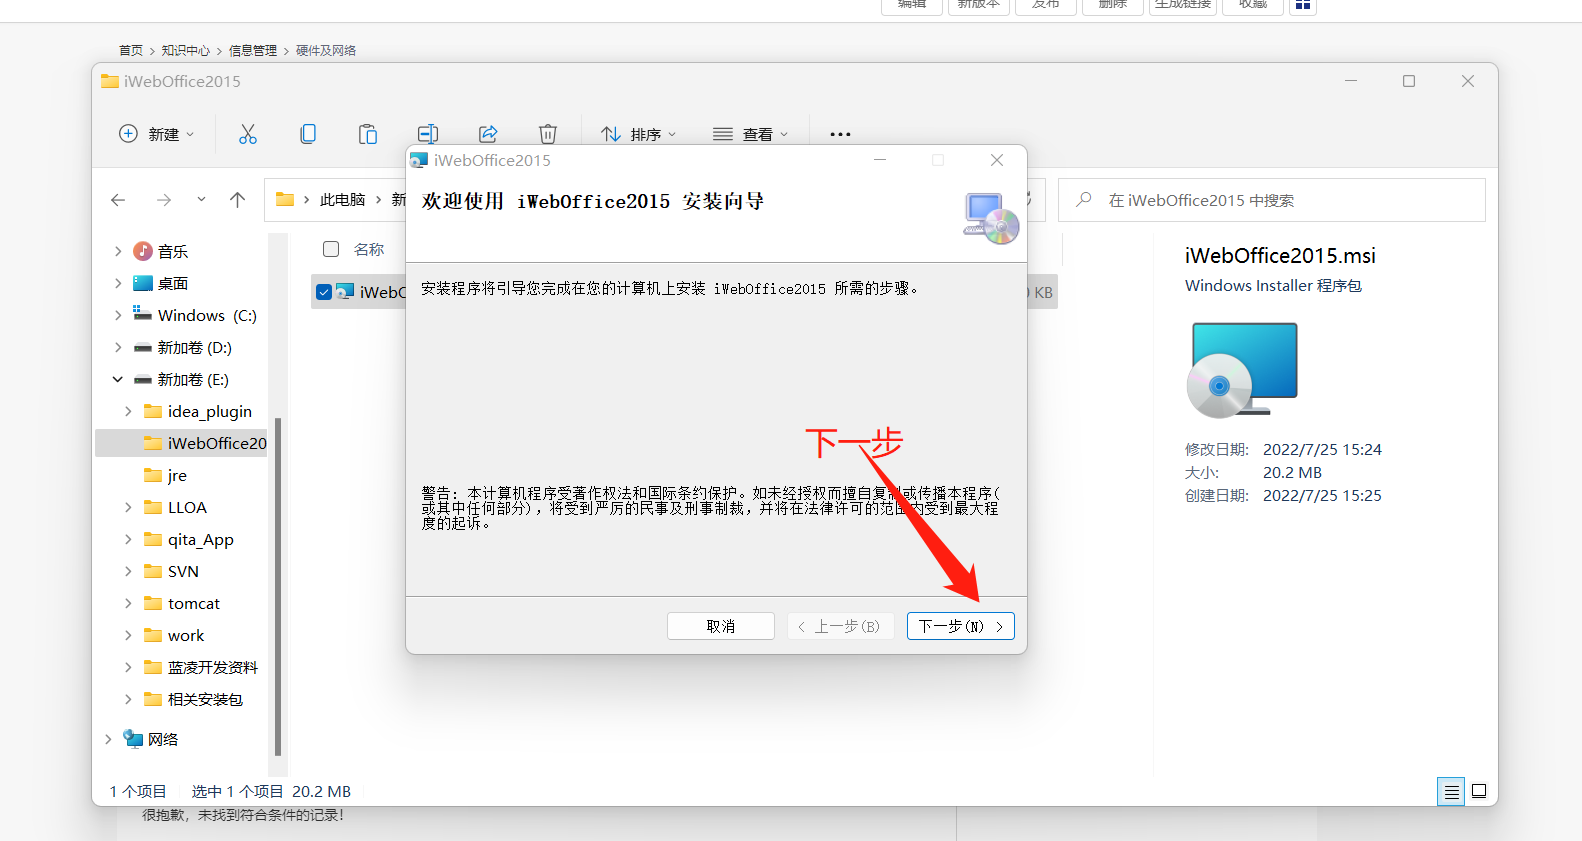Viewport: 1582px width, 841px height.
Task: Click 下一步(N) button in installer
Action: point(960,626)
